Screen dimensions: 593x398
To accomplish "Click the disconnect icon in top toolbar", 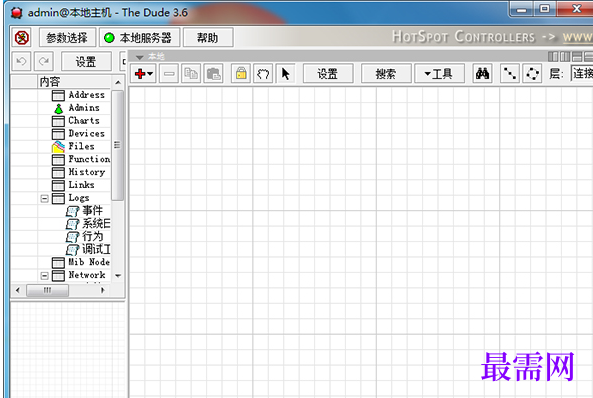I will [x=22, y=37].
